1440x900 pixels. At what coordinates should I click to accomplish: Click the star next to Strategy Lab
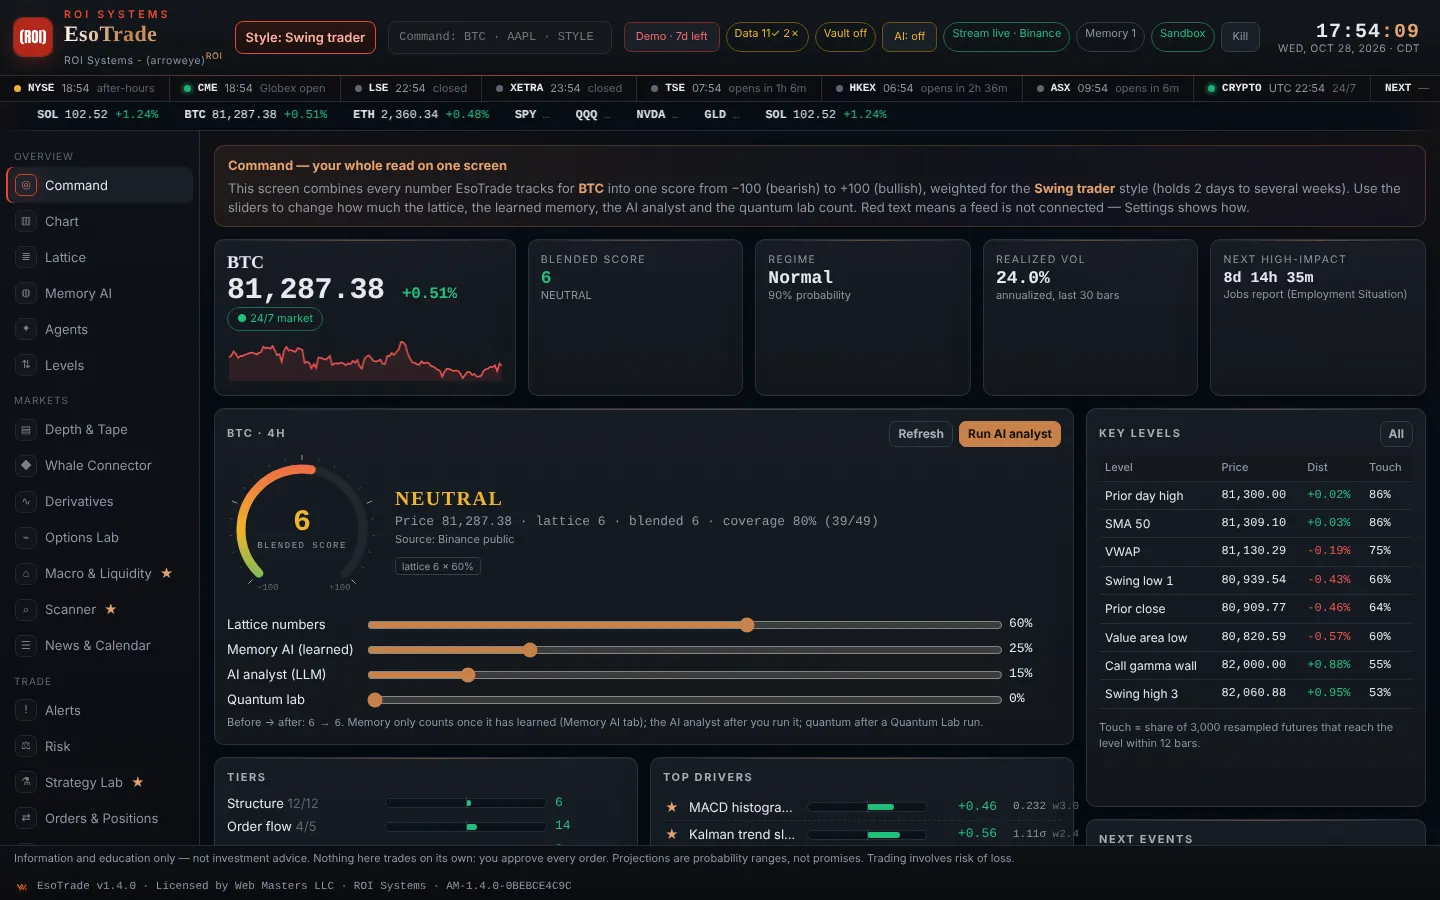[138, 782]
